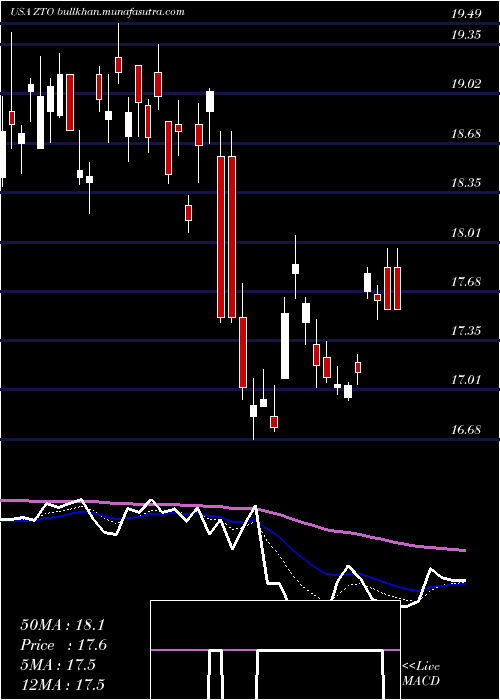Click the '50MA : 18.1' reading
Screen dimensions: 500x700
(62, 625)
